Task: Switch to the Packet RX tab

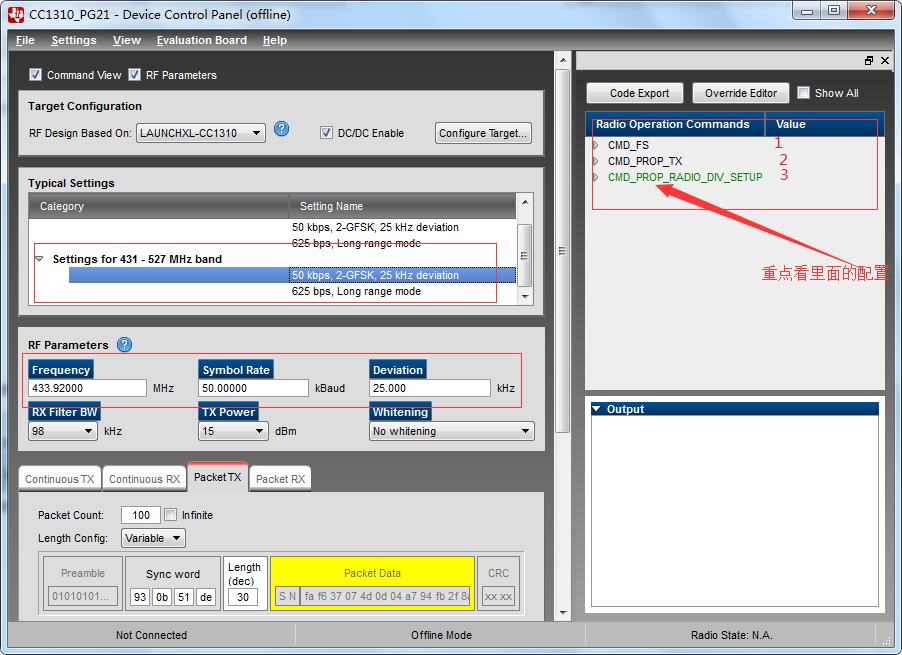Action: [280, 479]
